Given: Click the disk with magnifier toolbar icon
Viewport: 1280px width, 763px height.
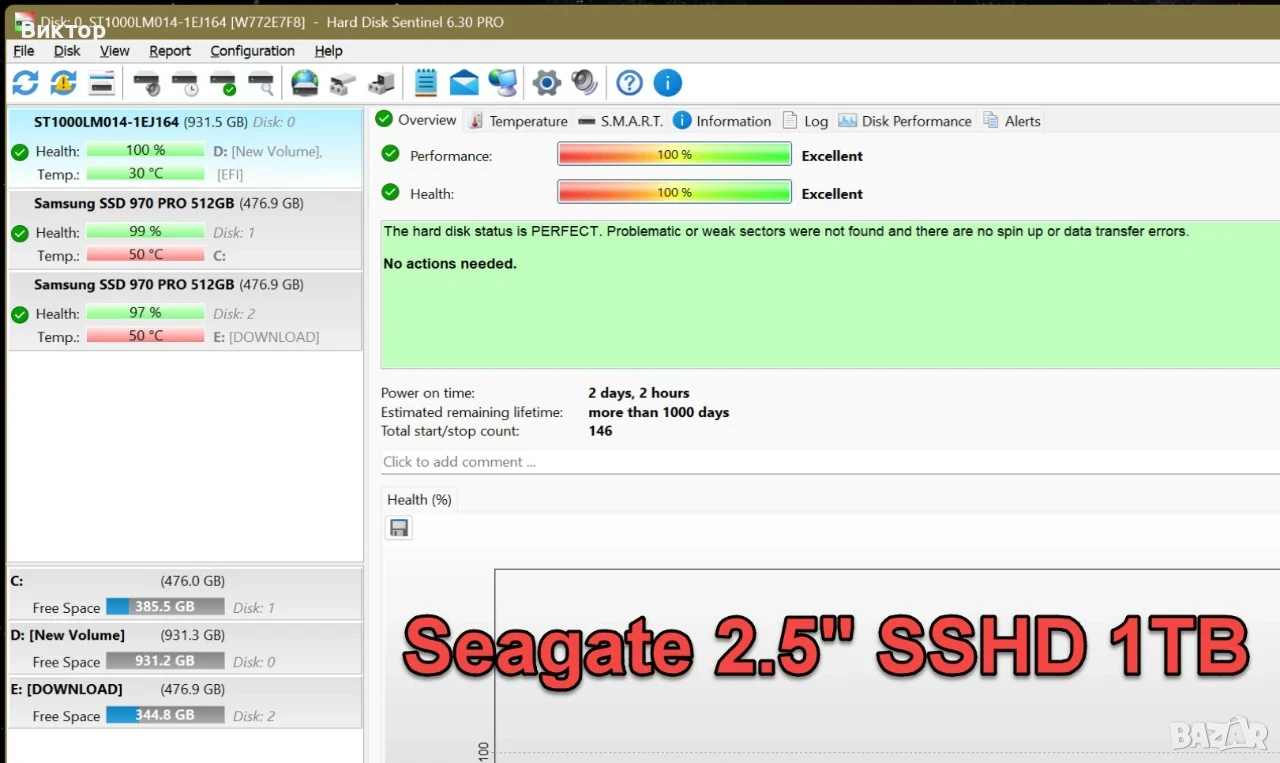Looking at the screenshot, I should tap(261, 83).
